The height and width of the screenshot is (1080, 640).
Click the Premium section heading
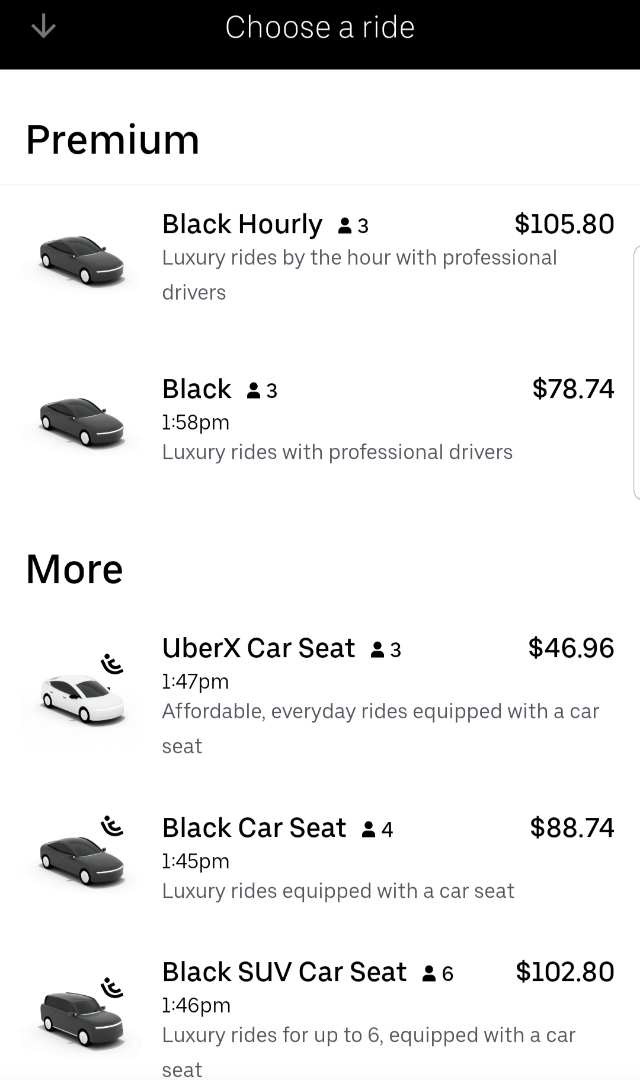pos(112,139)
